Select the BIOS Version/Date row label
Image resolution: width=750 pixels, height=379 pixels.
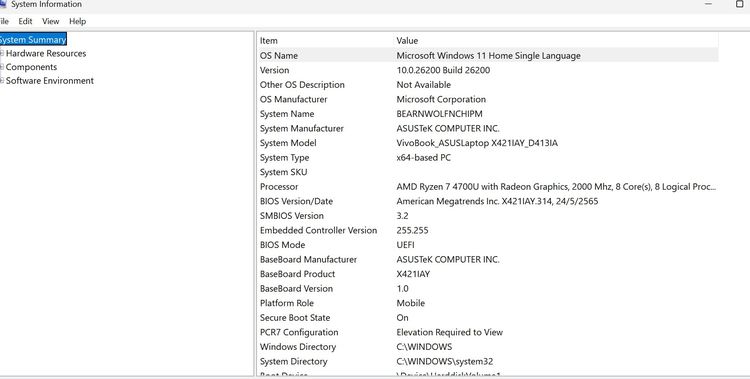pos(297,201)
